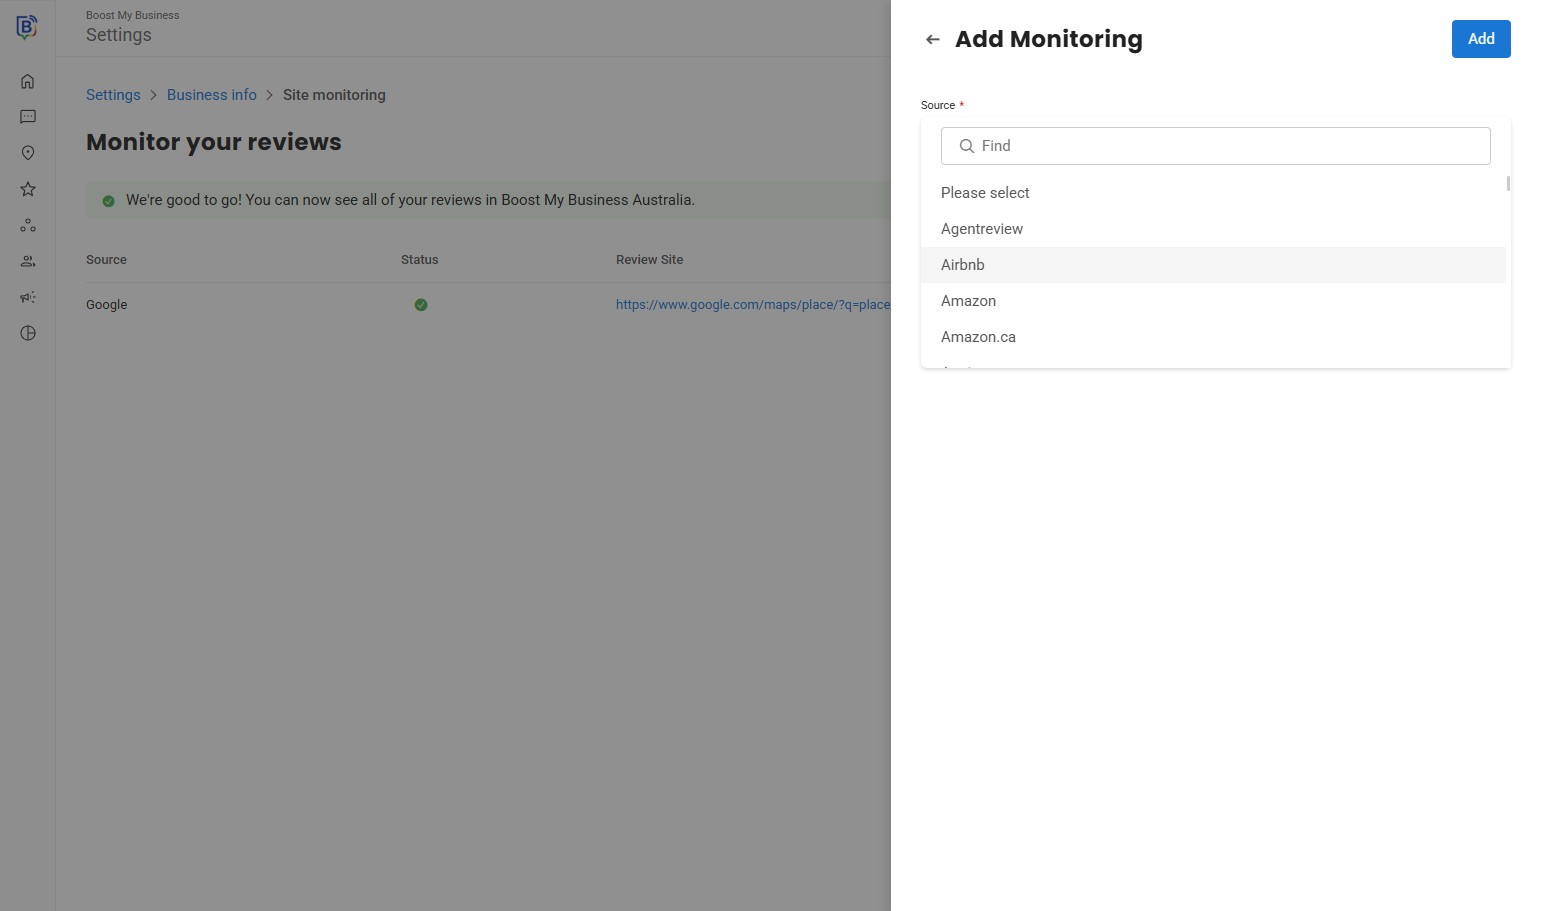
Task: Navigate to Business info breadcrumb
Action: coord(212,95)
